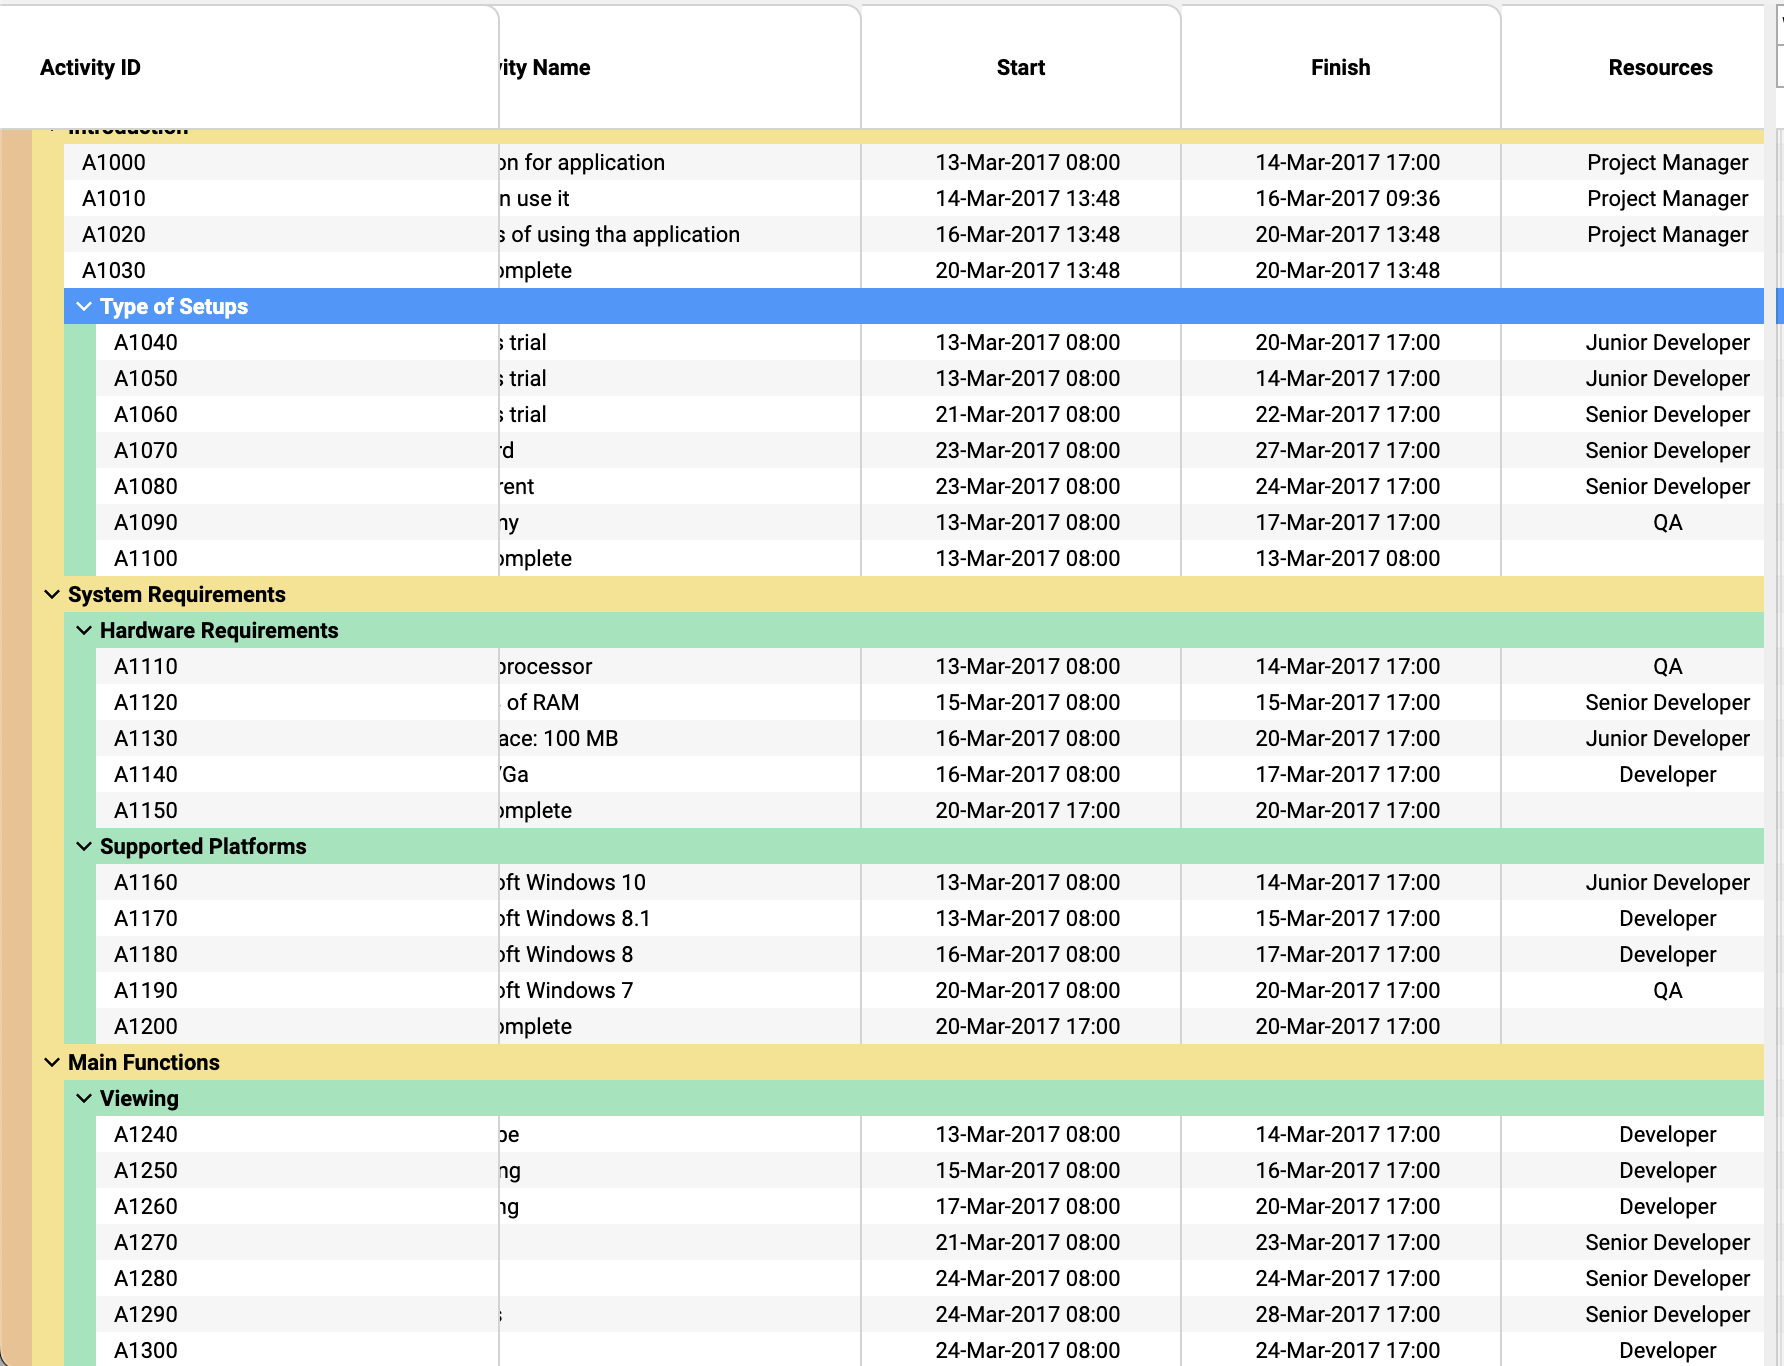Screen dimensions: 1784x1366
Task: Select activity row A1000
Action: (114, 163)
